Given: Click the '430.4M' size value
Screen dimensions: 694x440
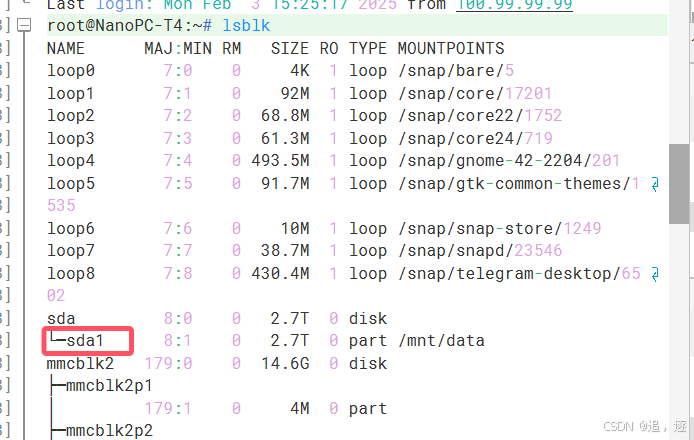Looking at the screenshot, I should click(280, 274).
